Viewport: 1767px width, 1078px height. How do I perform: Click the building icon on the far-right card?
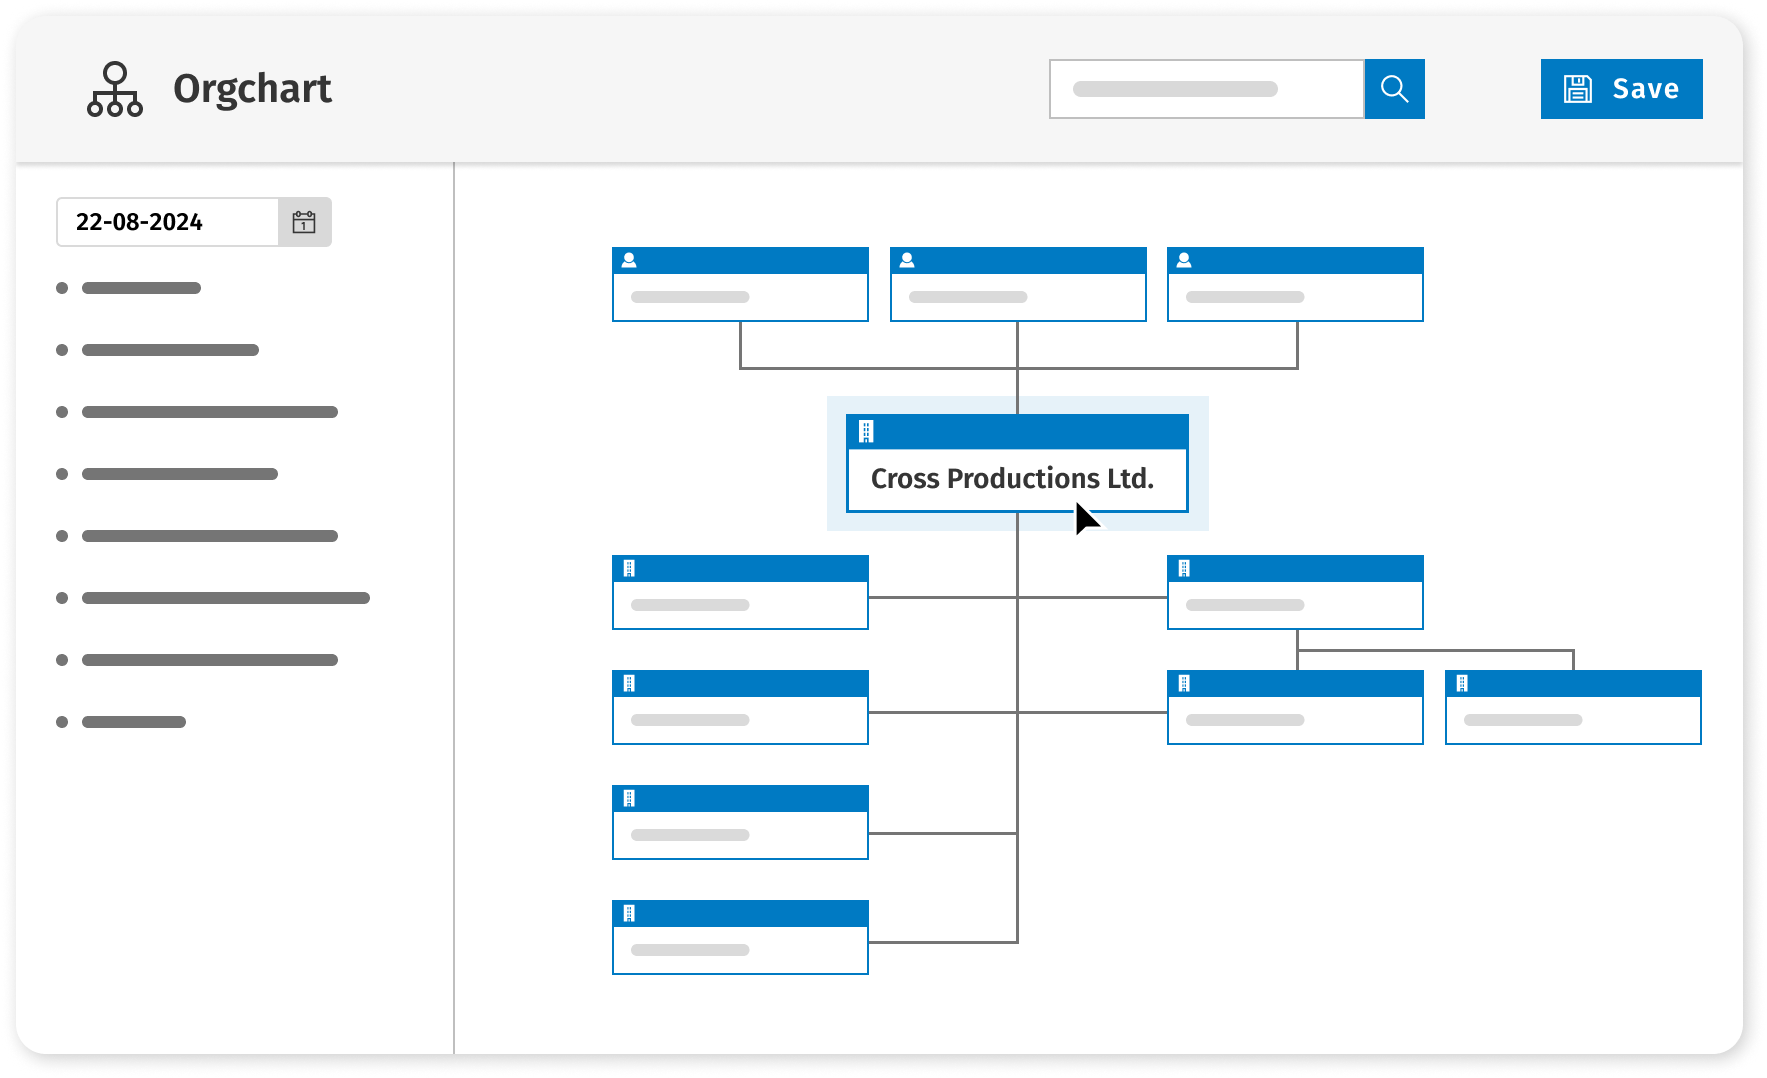point(1462,684)
